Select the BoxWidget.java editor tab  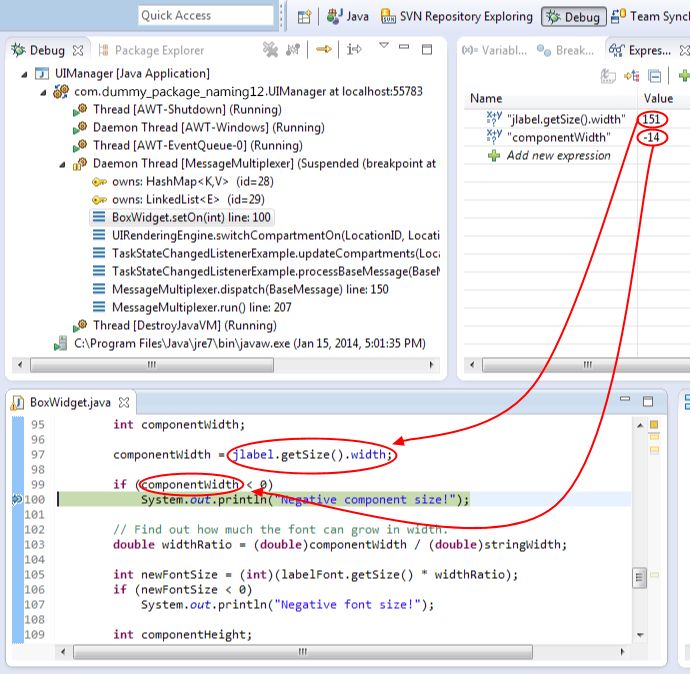point(70,402)
